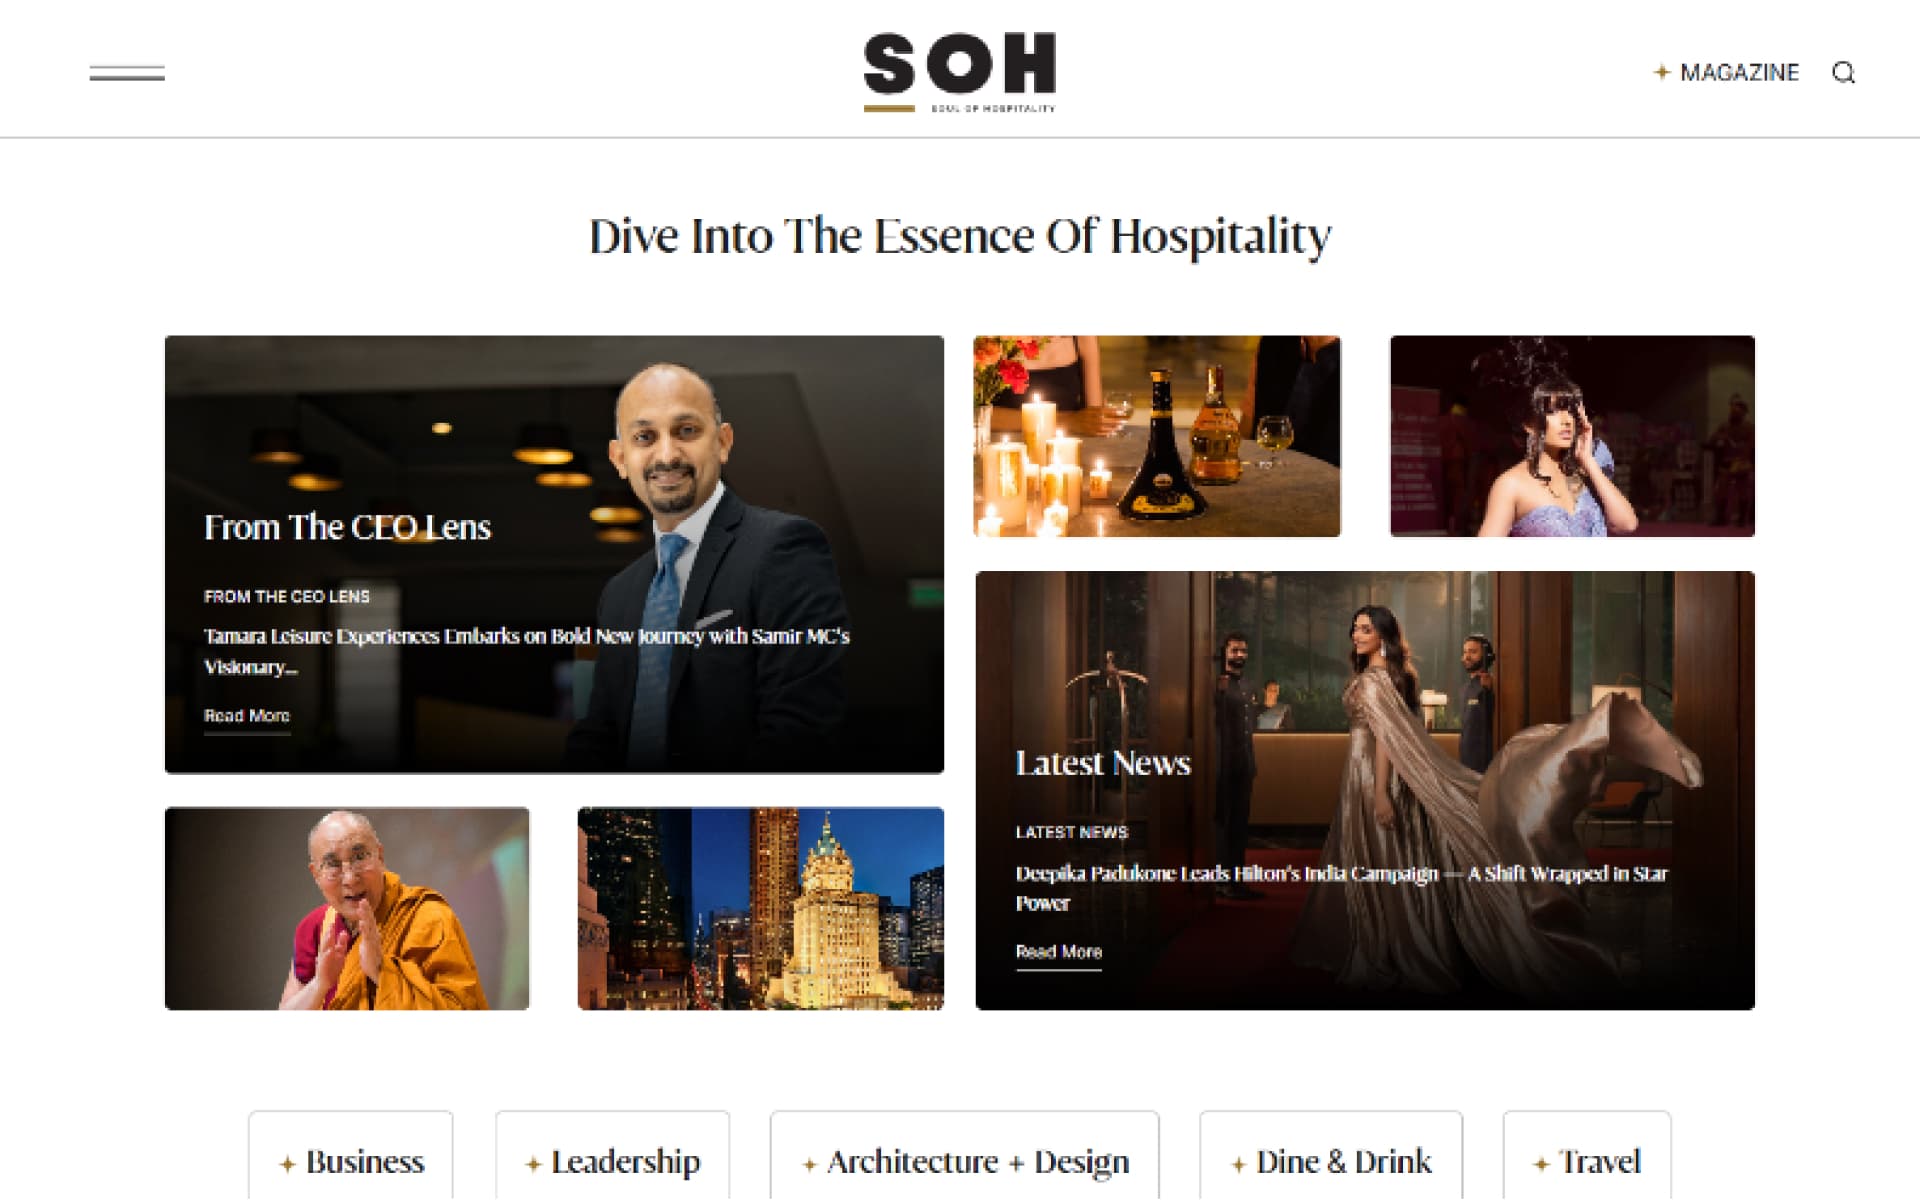1920x1200 pixels.
Task: Click the SOH logo
Action: pos(960,72)
